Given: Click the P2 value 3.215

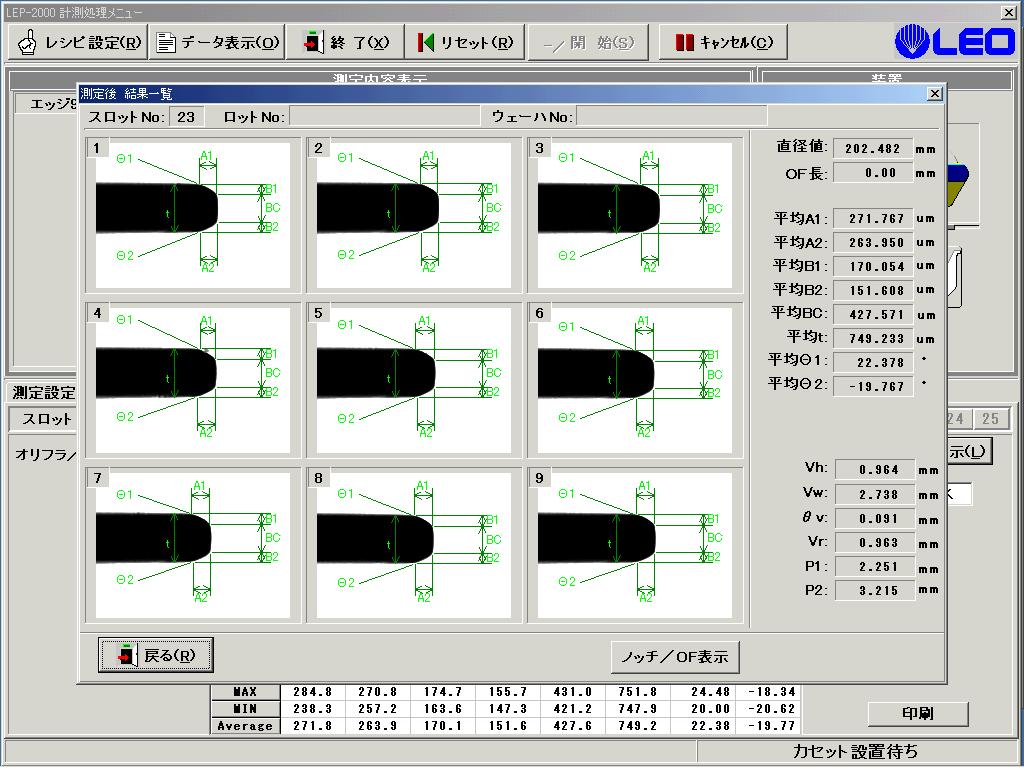Looking at the screenshot, I should pyautogui.click(x=874, y=590).
